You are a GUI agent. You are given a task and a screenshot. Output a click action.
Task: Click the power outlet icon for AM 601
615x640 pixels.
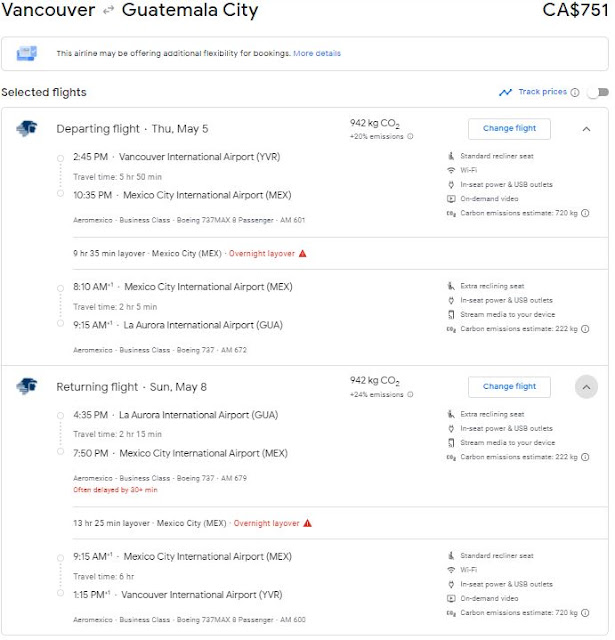coord(451,185)
